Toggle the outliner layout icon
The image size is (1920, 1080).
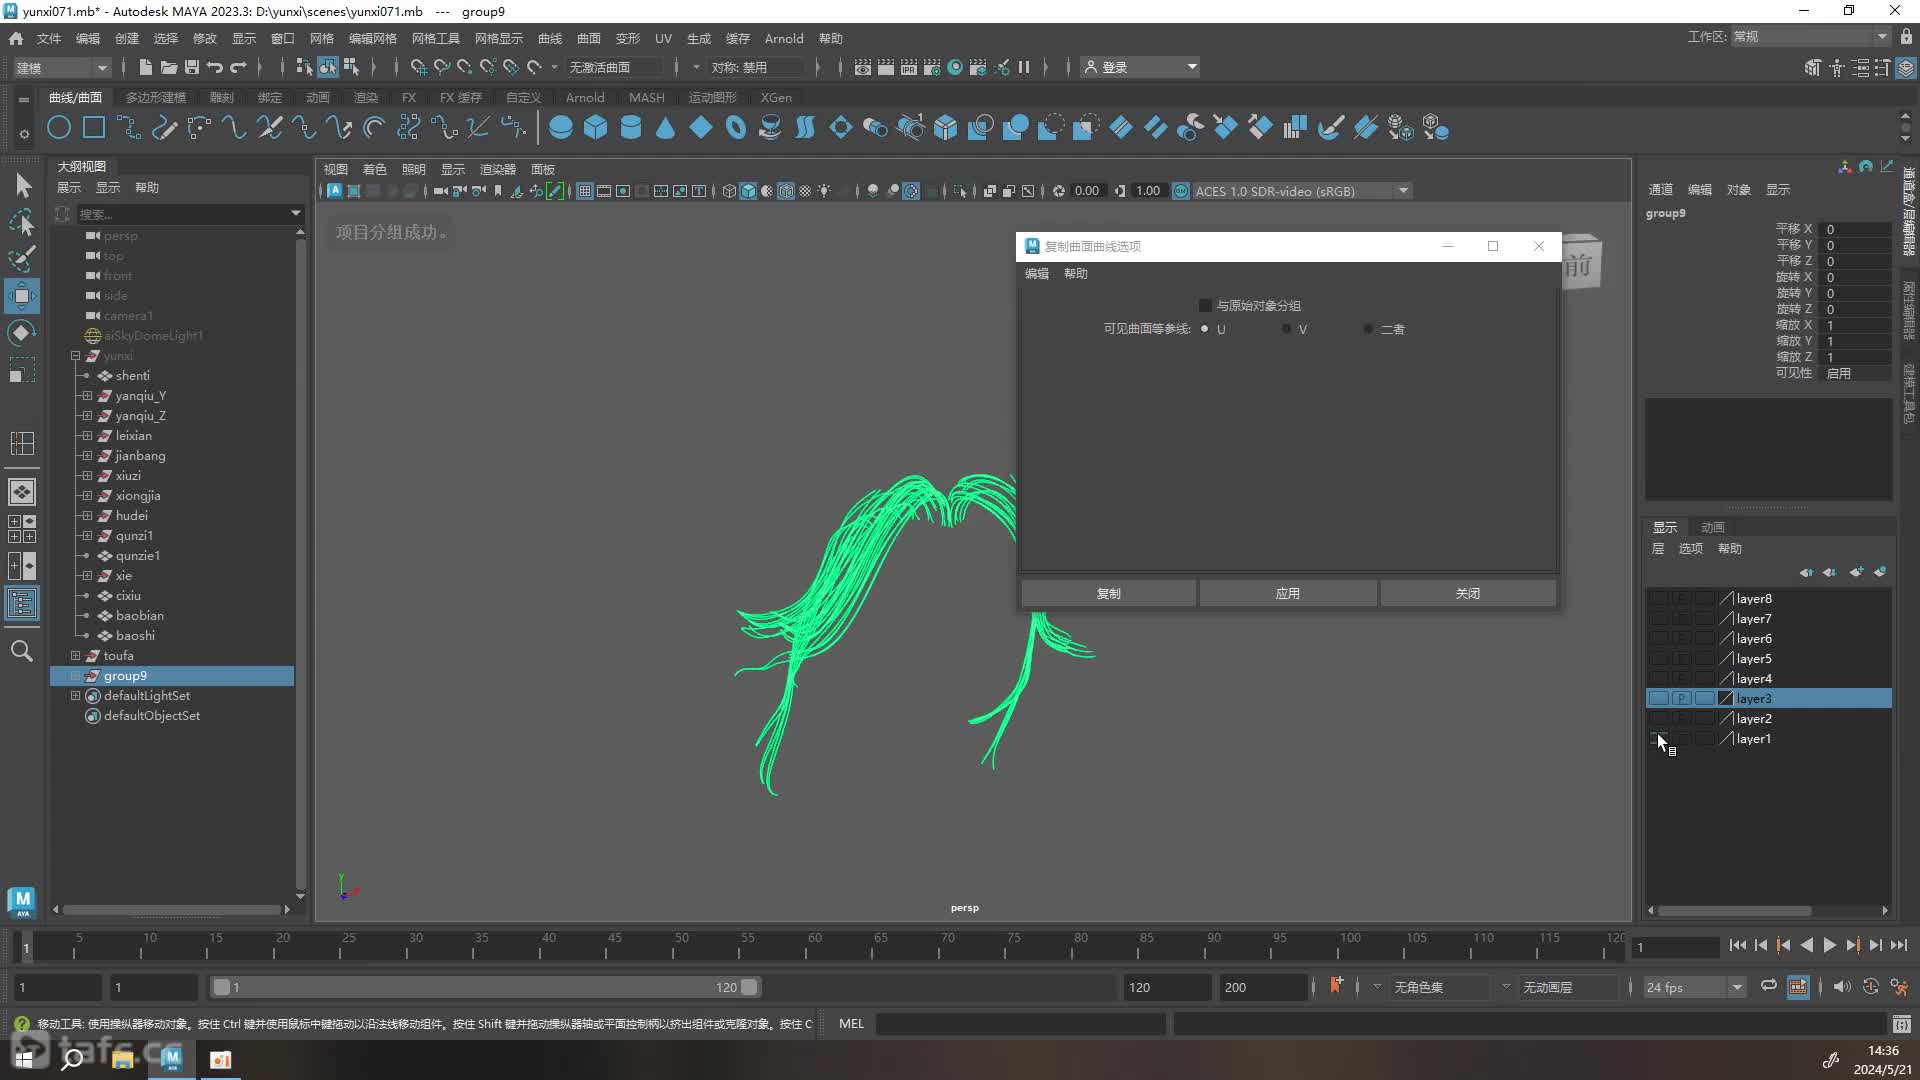pos(22,603)
